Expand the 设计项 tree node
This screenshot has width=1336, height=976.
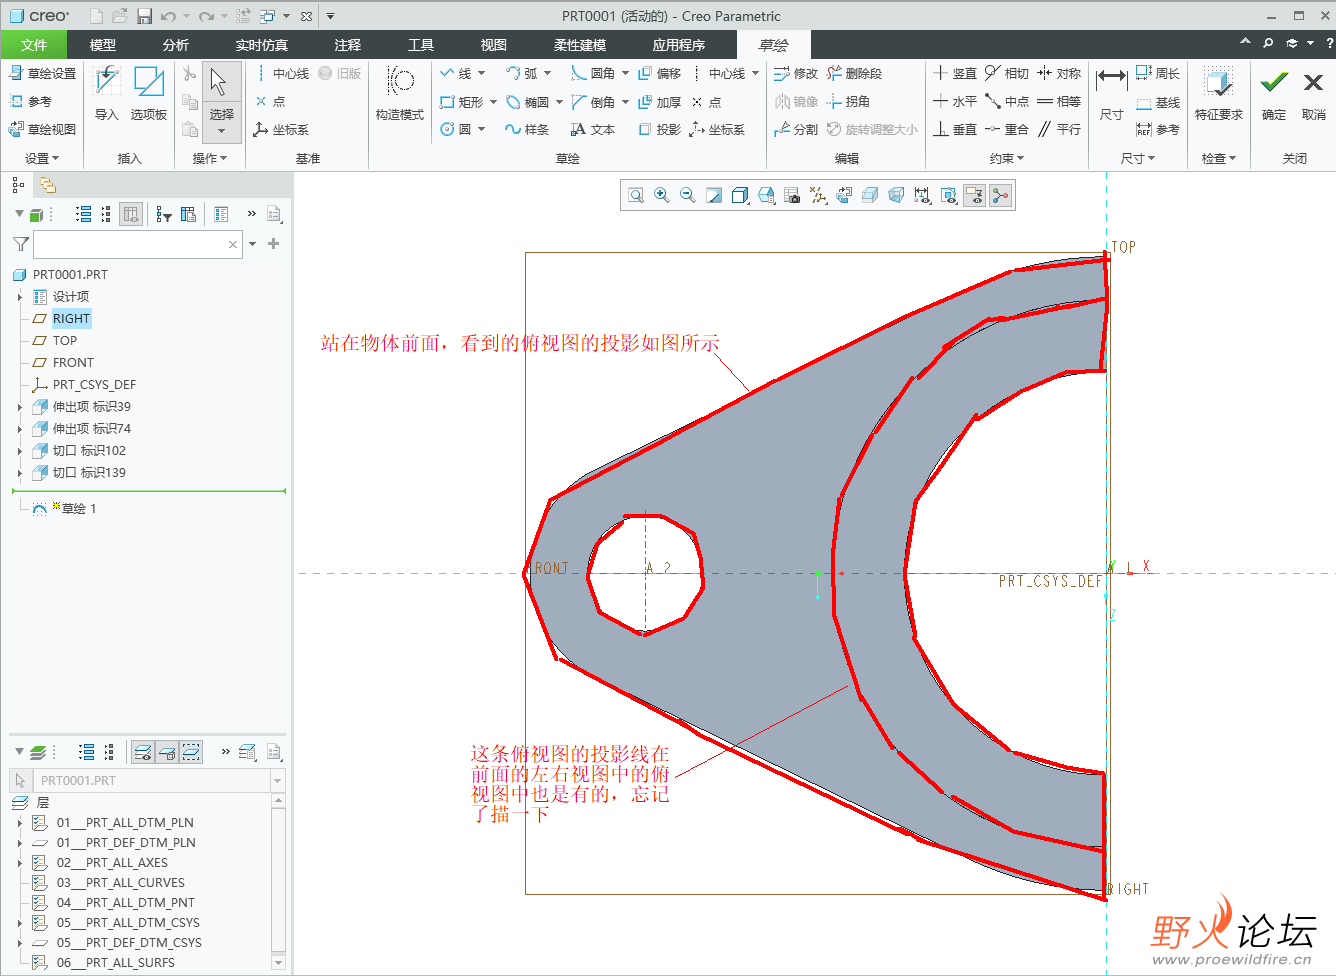(x=19, y=297)
